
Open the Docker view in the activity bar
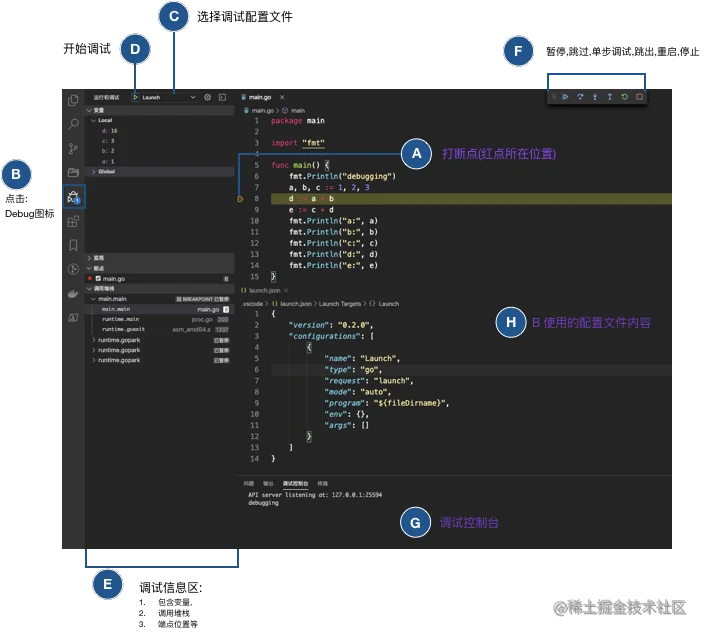pos(73,293)
